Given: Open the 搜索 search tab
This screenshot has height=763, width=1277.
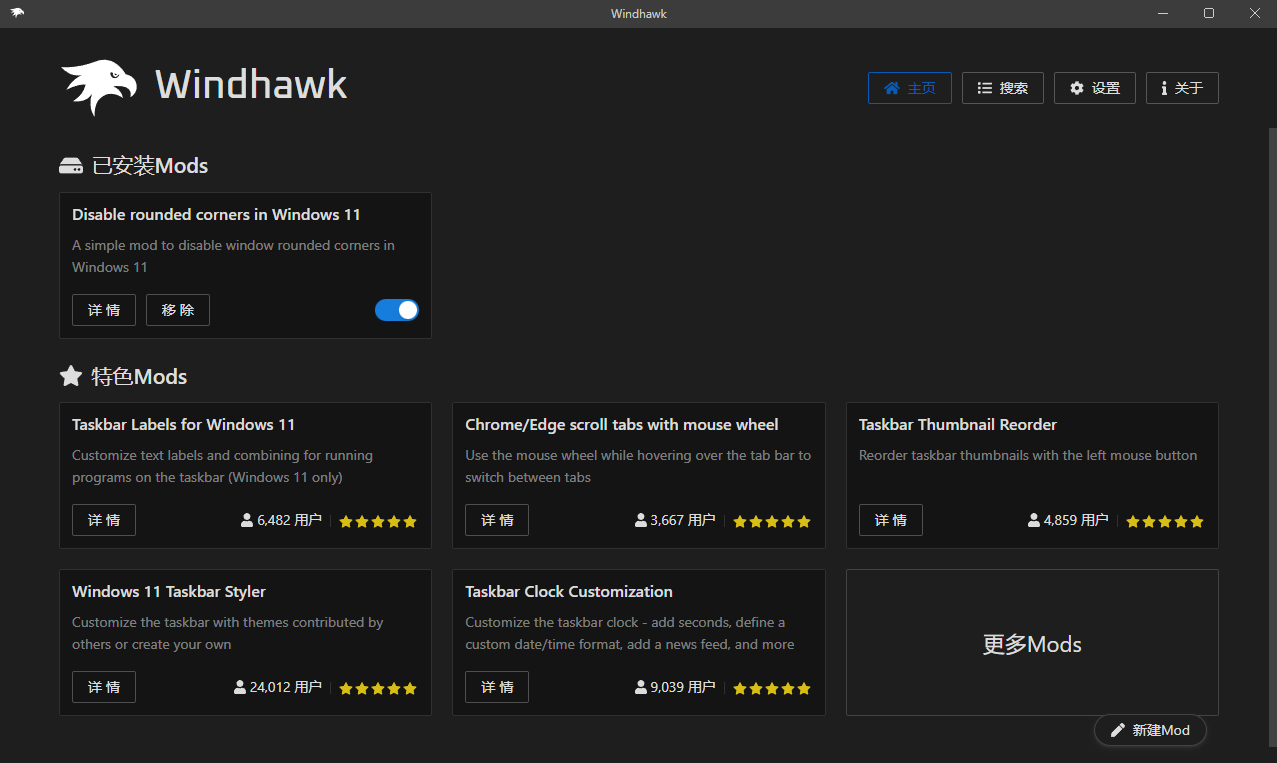Looking at the screenshot, I should tap(1002, 88).
